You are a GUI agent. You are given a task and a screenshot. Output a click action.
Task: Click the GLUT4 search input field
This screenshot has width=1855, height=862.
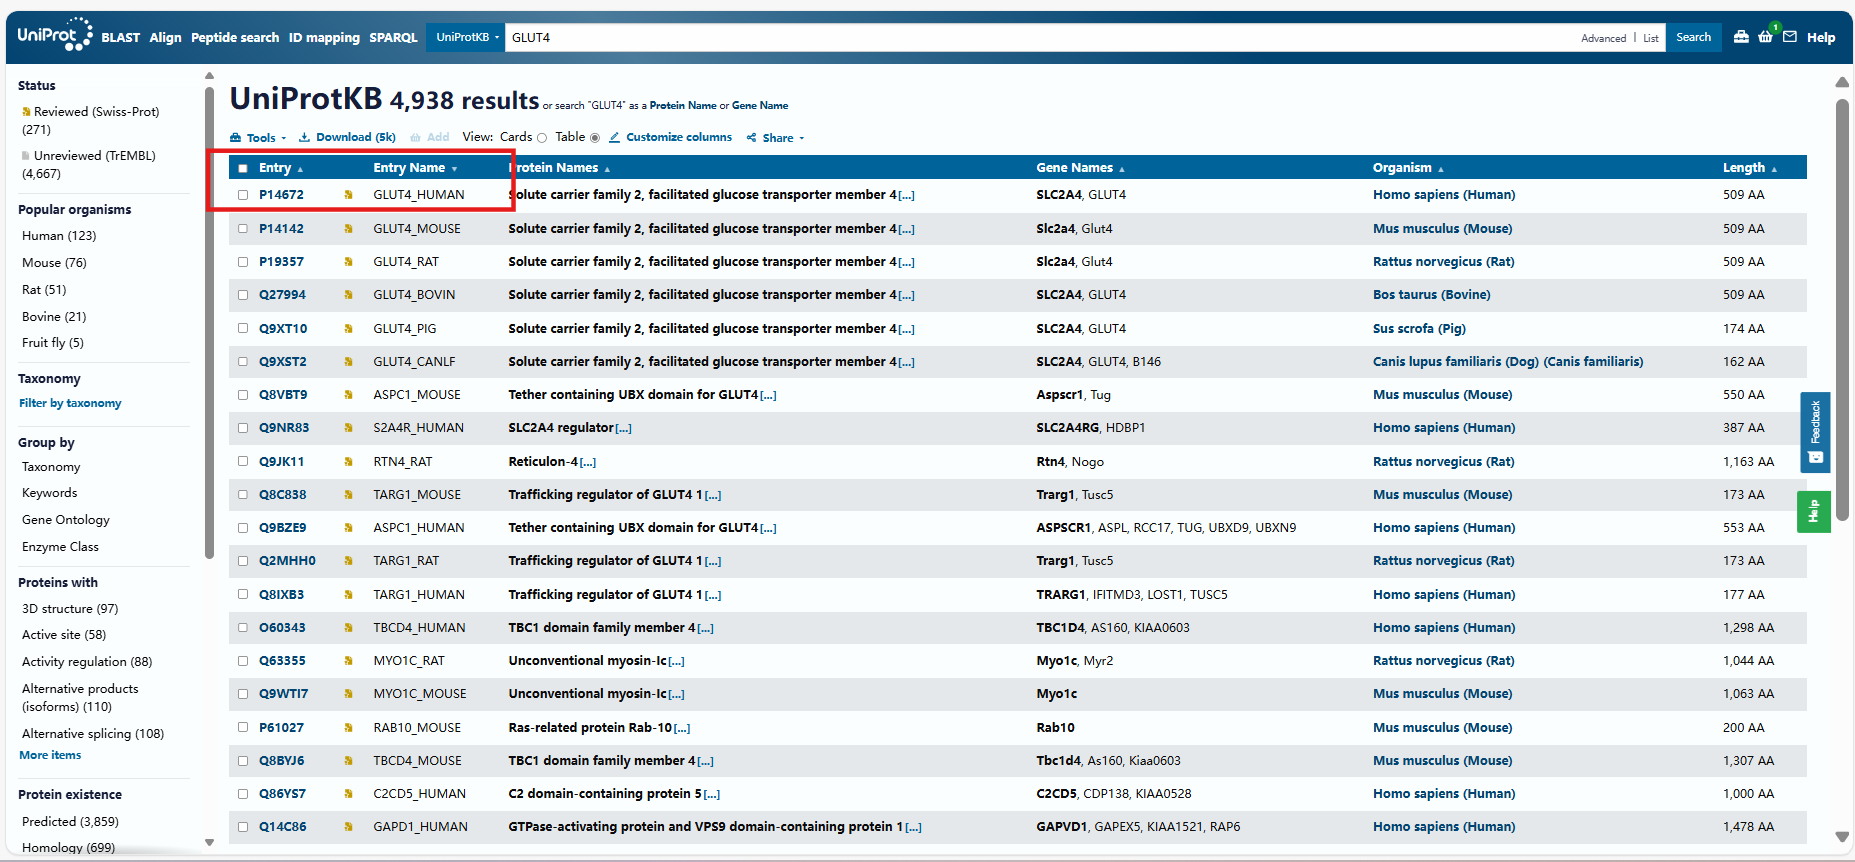[1000, 37]
